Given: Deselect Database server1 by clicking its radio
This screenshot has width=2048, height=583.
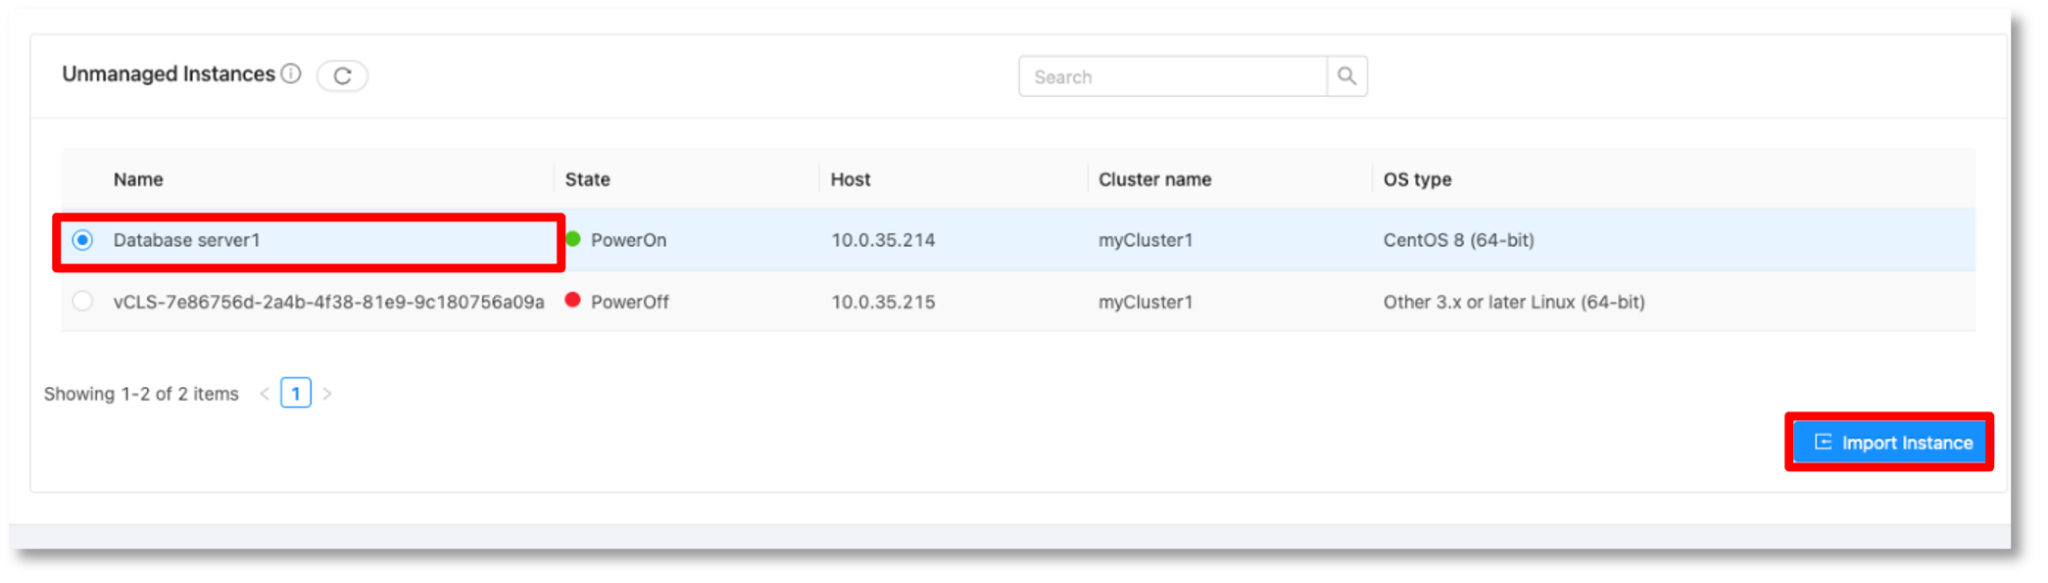Looking at the screenshot, I should pyautogui.click(x=82, y=240).
